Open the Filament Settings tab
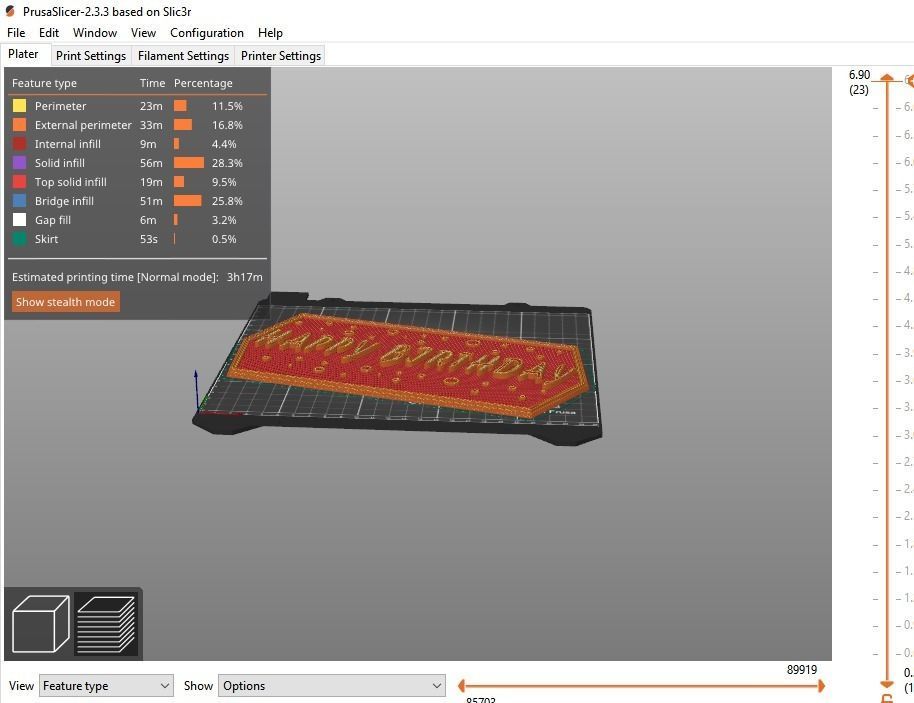 click(x=184, y=55)
